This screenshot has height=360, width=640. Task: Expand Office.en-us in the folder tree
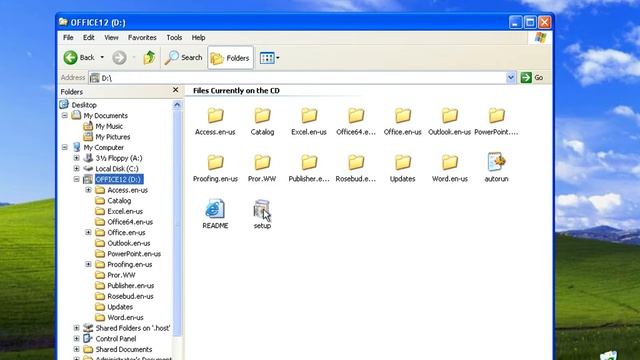pos(89,232)
